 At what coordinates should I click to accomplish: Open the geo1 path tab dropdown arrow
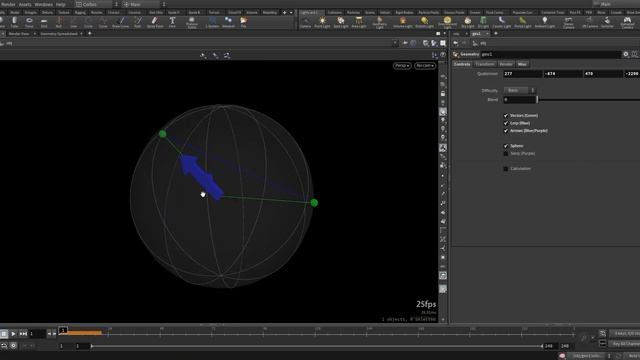pos(487,34)
